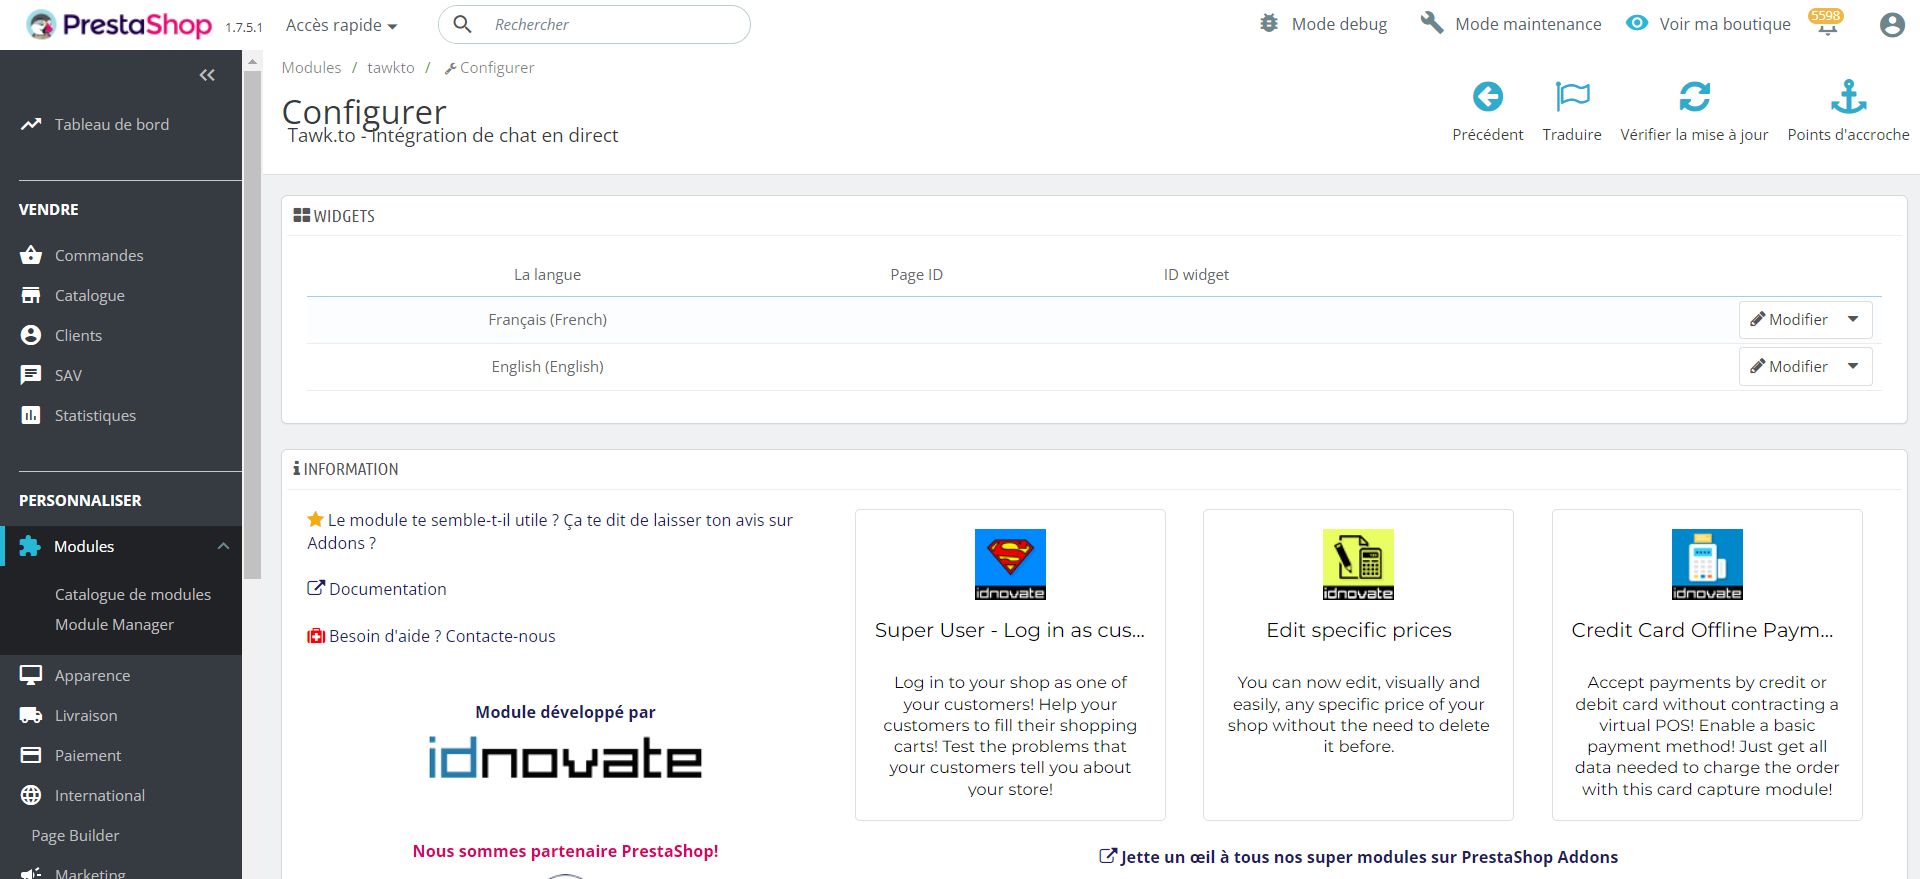1920x879 pixels.
Task: Open the user profile avatar icon
Action: 1891,25
